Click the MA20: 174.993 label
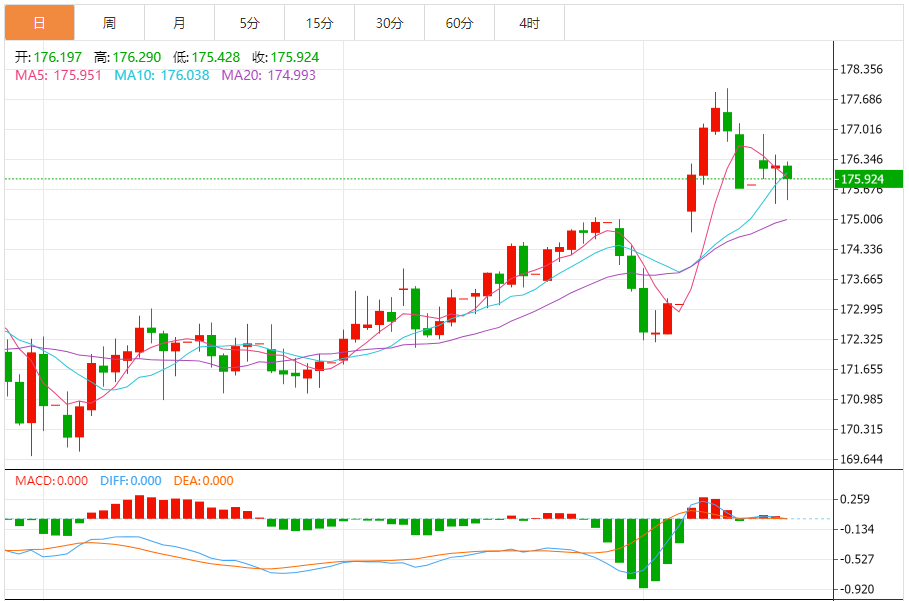Viewport: 909px width, 601px height. coord(268,75)
